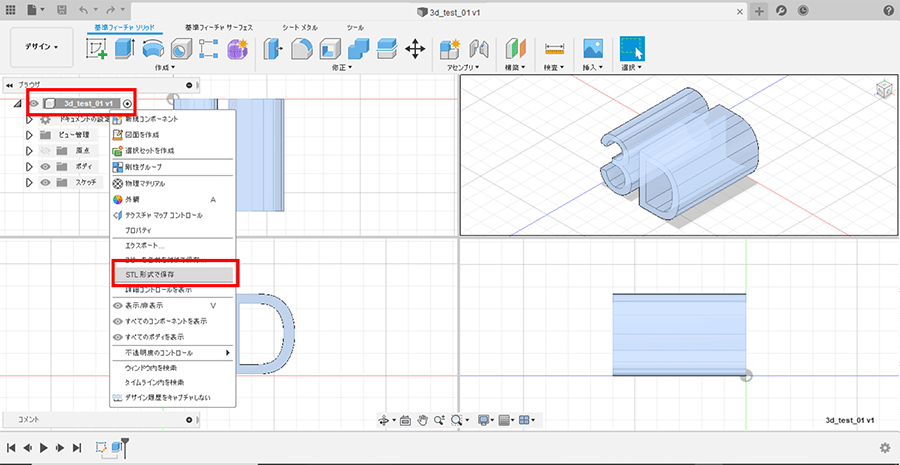
Task: Click the Save disk icon
Action: coord(63,10)
